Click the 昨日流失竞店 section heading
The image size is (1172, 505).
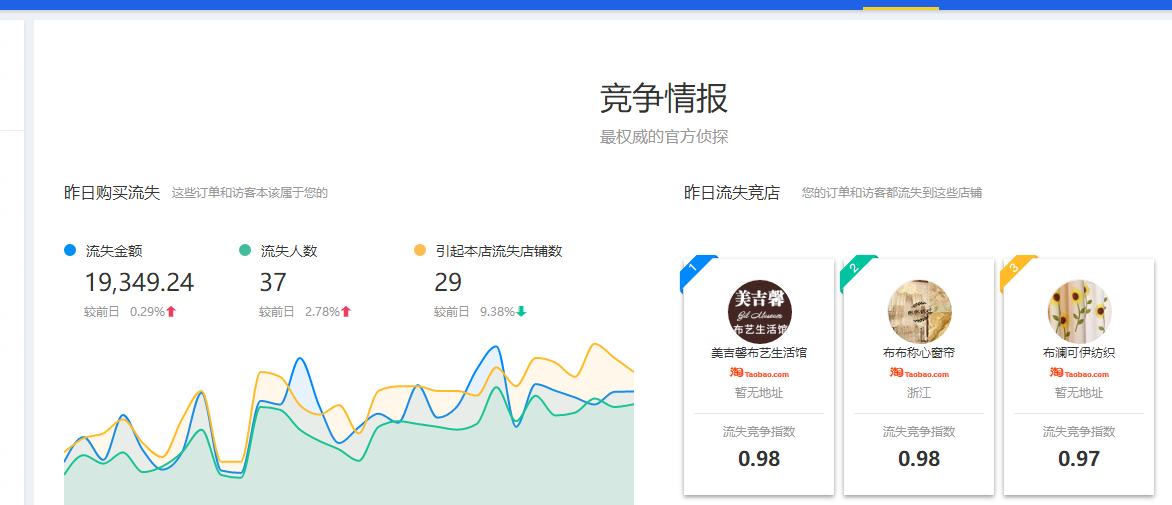click(731, 193)
